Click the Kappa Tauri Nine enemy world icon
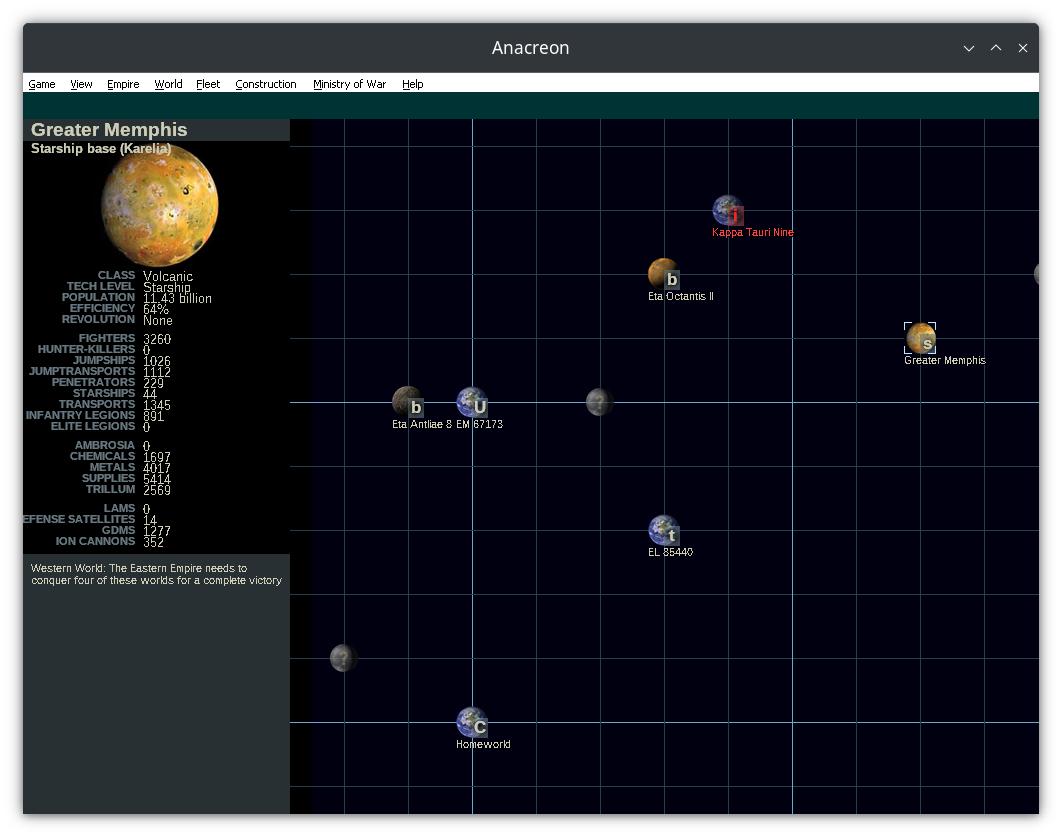Image resolution: width=1062 pixels, height=837 pixels. pos(727,209)
